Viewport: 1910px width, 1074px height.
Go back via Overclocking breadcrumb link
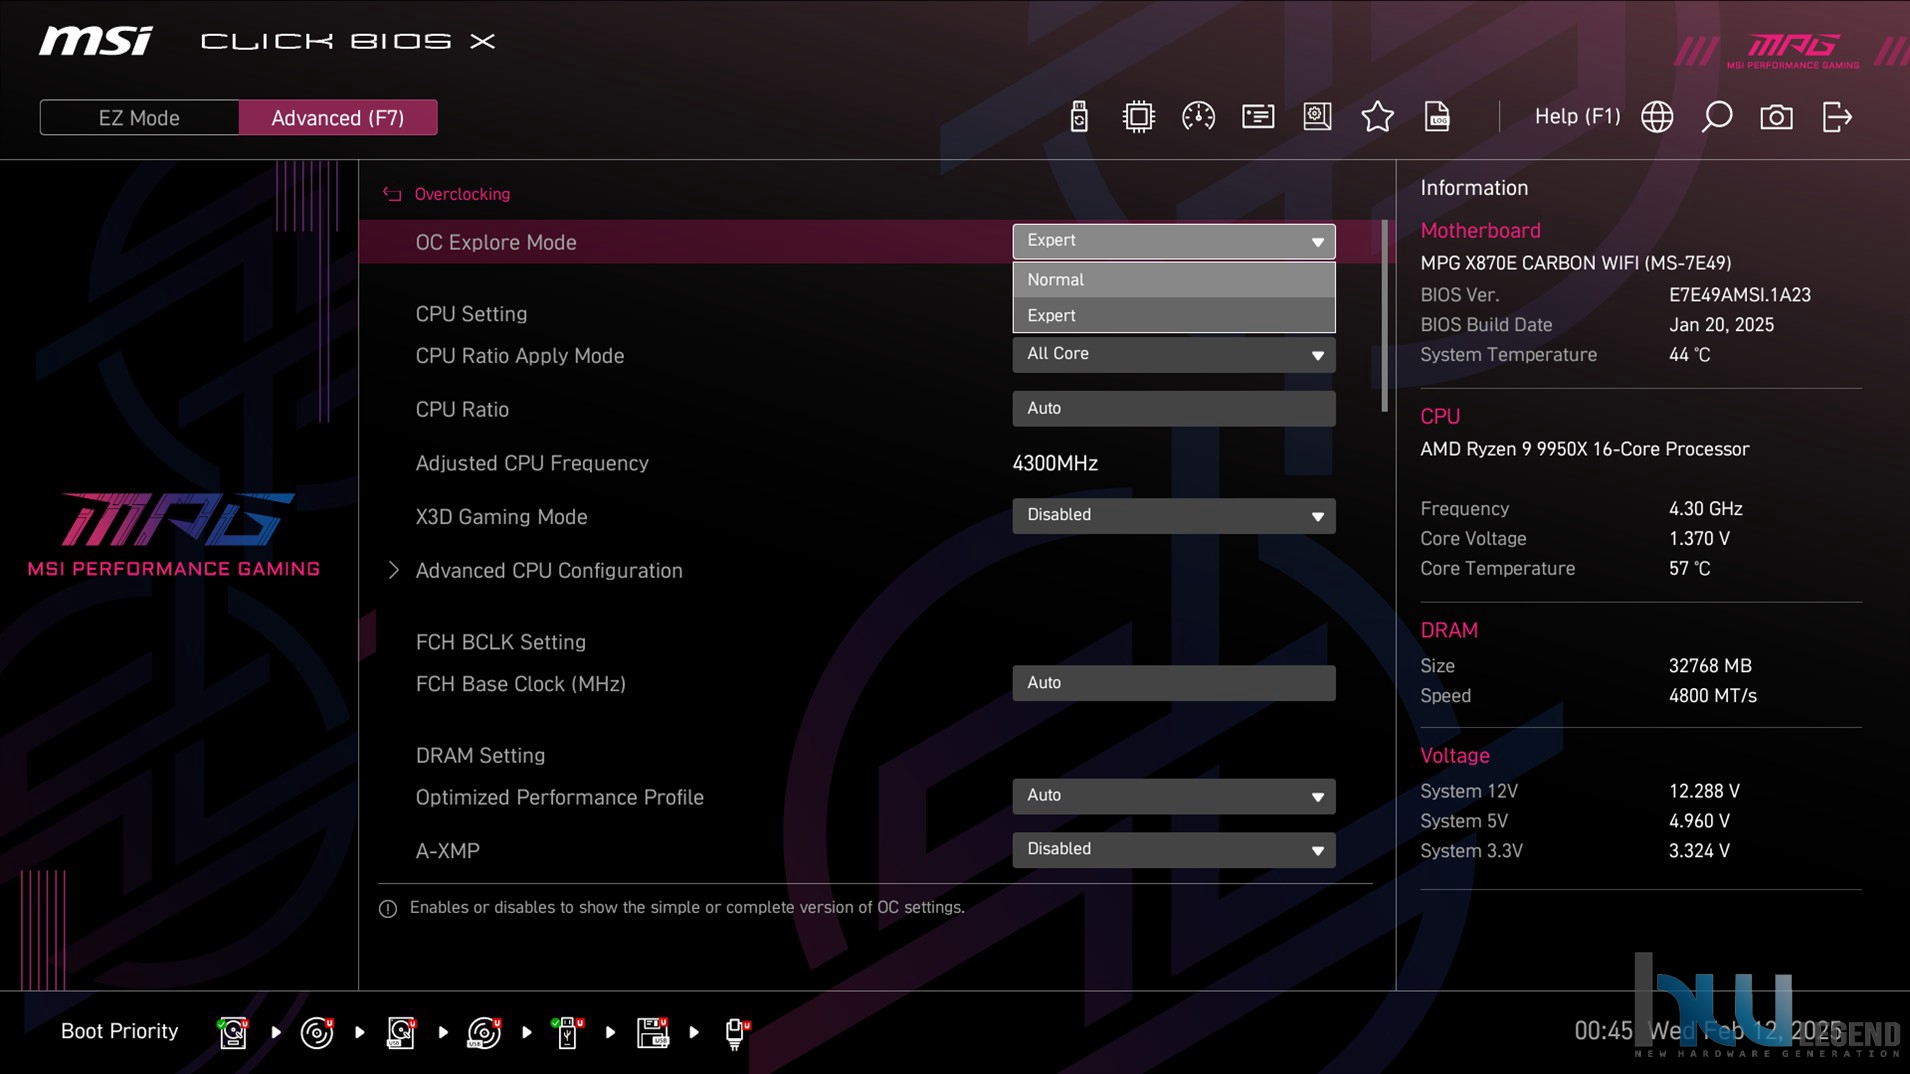click(462, 194)
